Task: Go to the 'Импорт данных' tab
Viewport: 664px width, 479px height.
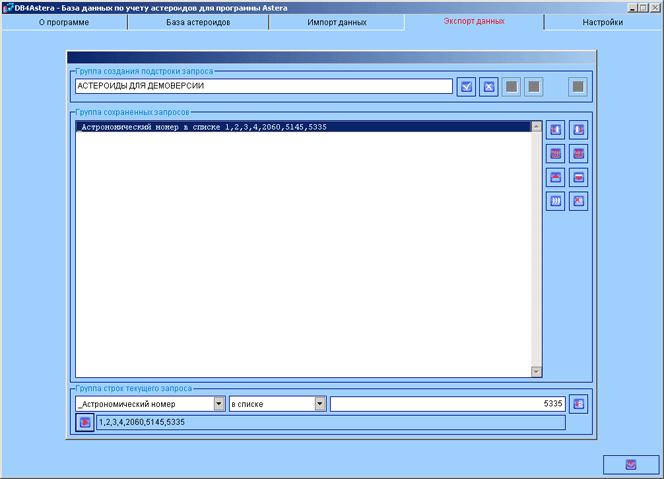Action: coord(337,22)
